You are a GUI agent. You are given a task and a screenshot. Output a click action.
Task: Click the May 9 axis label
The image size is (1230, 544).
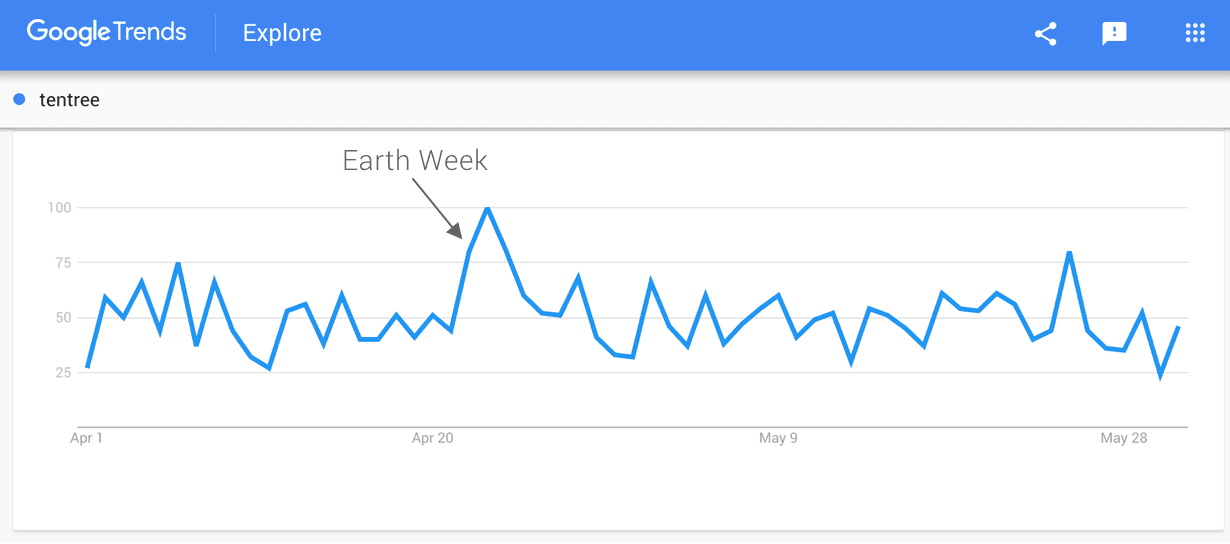click(x=779, y=438)
